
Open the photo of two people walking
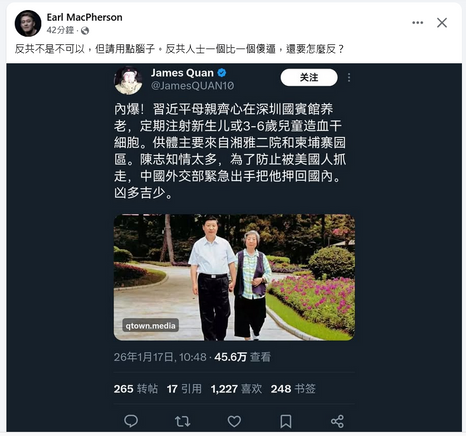click(234, 277)
